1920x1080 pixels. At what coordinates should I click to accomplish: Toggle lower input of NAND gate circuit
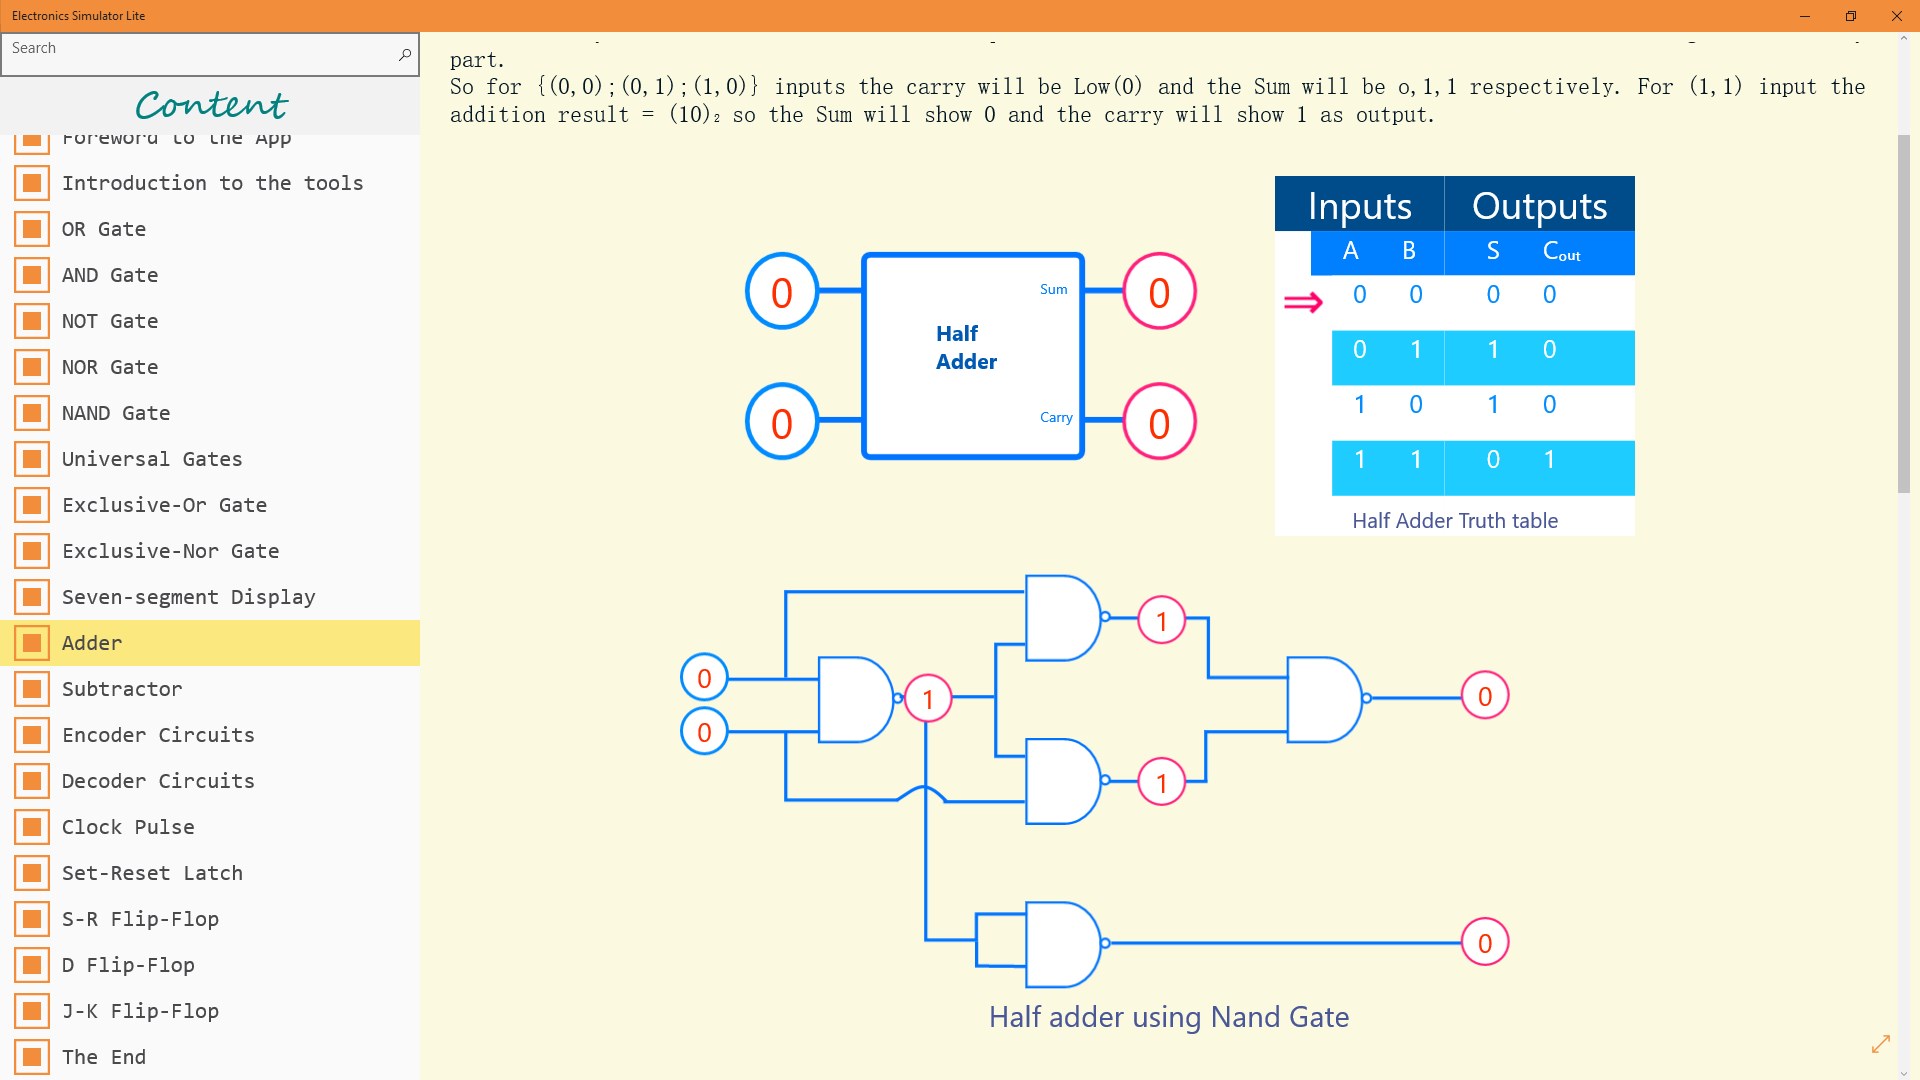(704, 732)
